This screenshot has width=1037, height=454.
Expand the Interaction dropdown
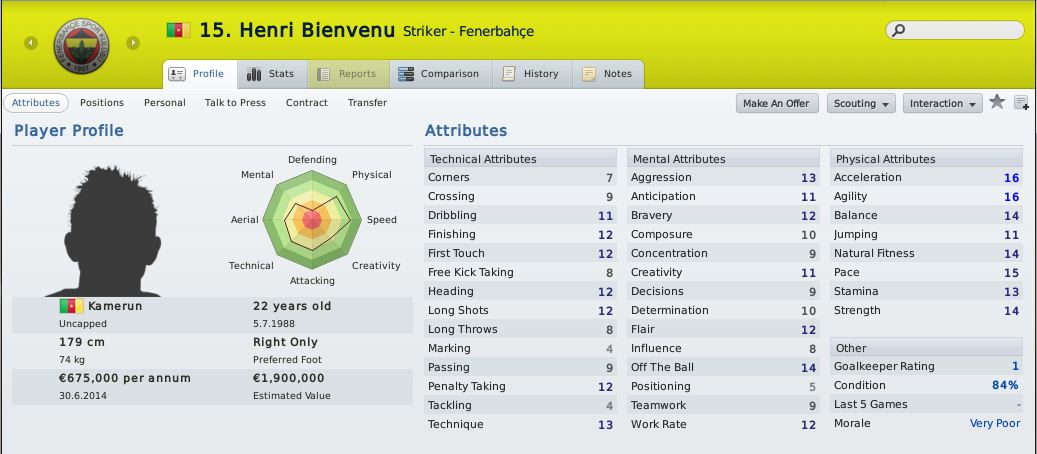point(942,103)
